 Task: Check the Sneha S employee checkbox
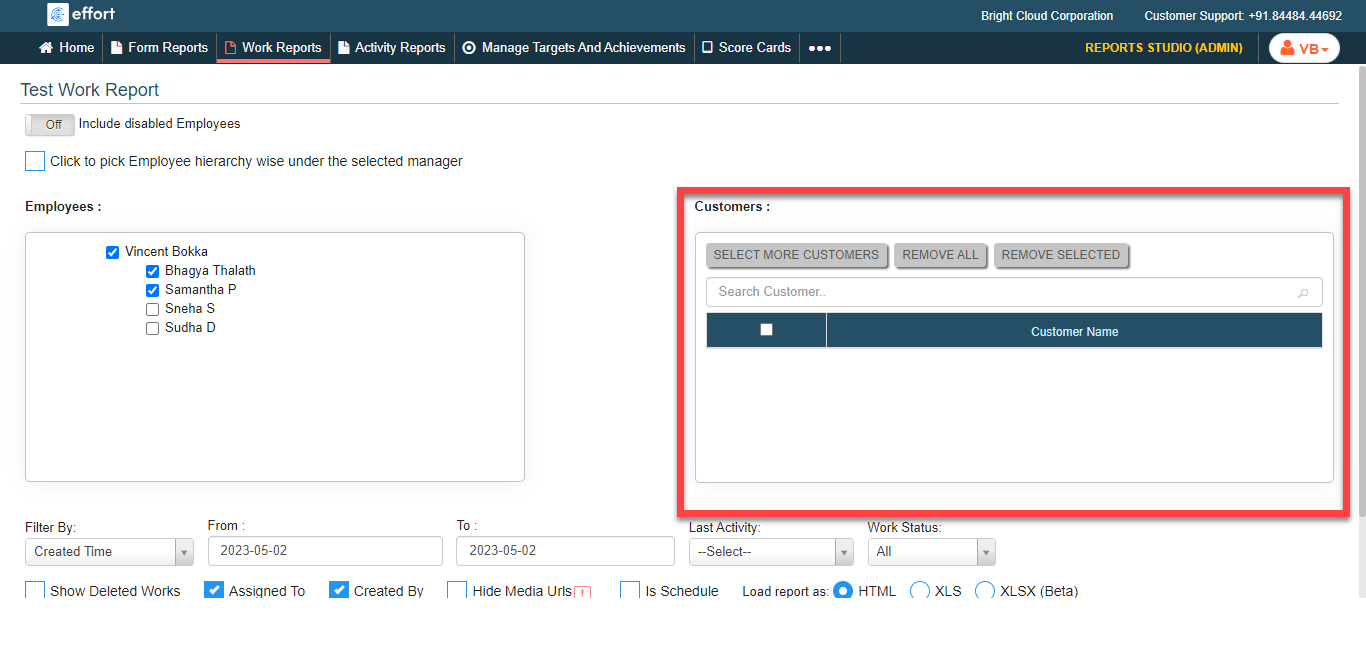(153, 309)
